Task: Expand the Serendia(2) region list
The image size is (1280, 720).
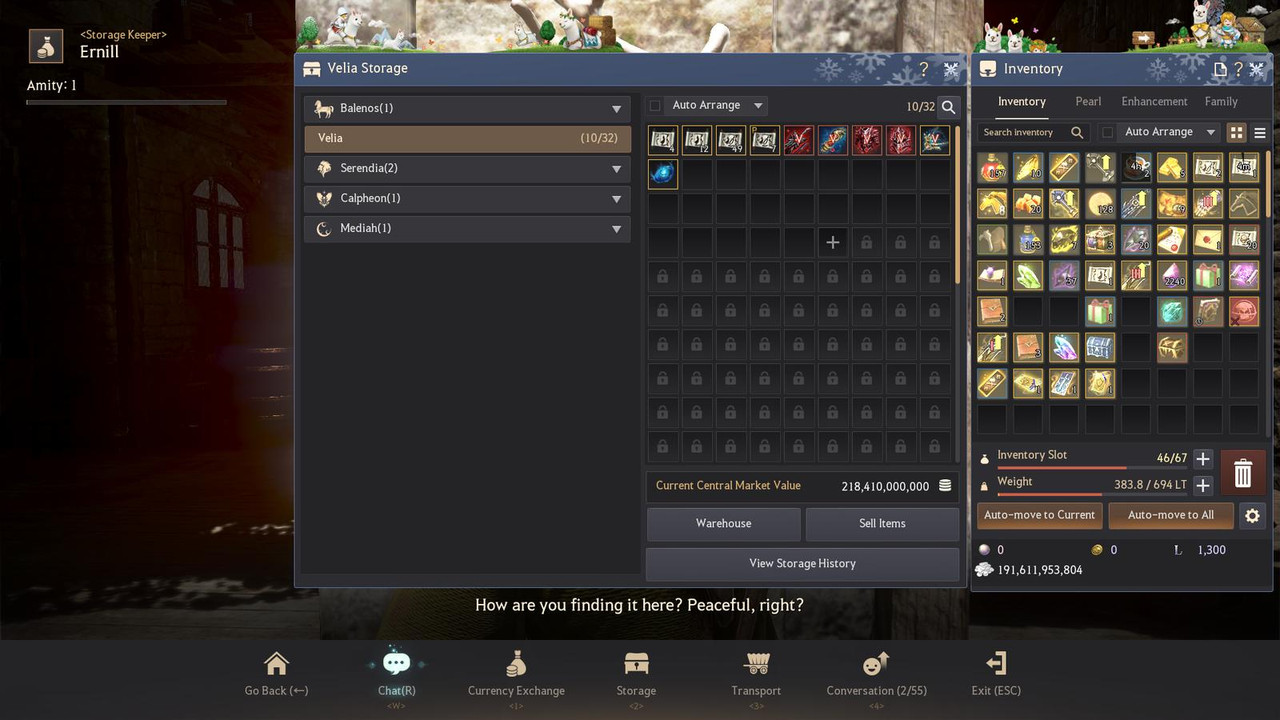Action: (467, 168)
